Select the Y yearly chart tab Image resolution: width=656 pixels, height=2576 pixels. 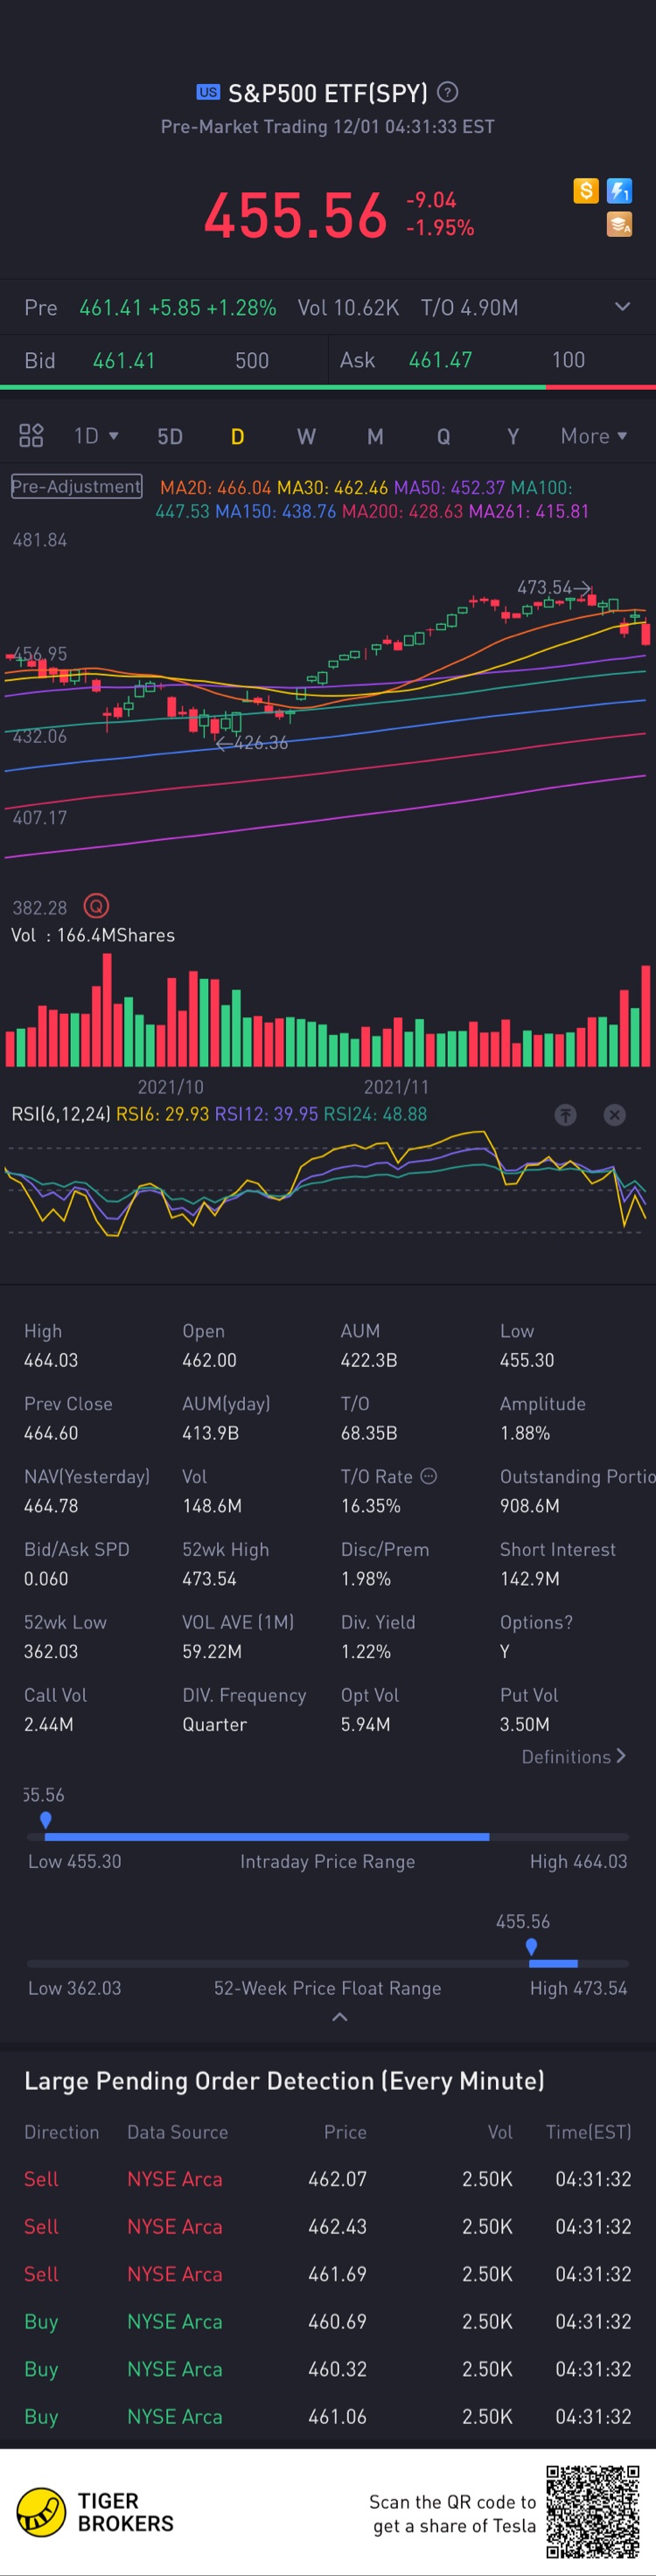(x=512, y=436)
